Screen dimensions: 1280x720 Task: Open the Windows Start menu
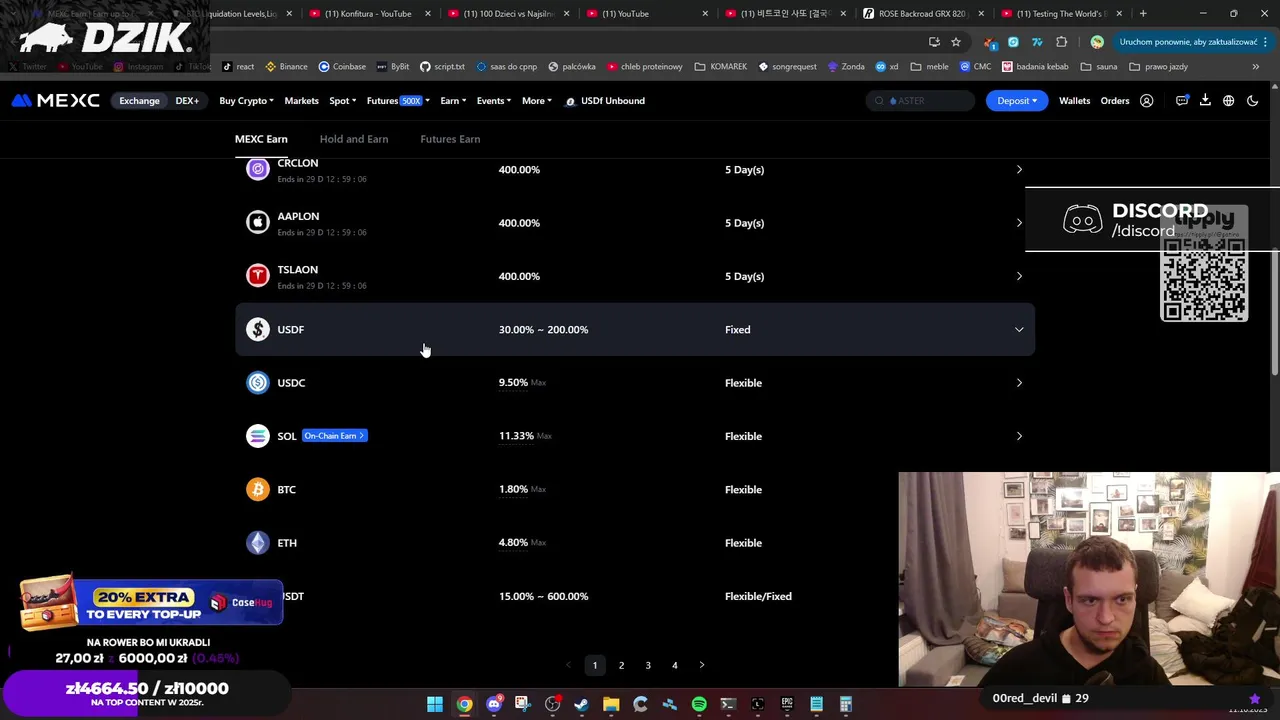pyautogui.click(x=435, y=704)
